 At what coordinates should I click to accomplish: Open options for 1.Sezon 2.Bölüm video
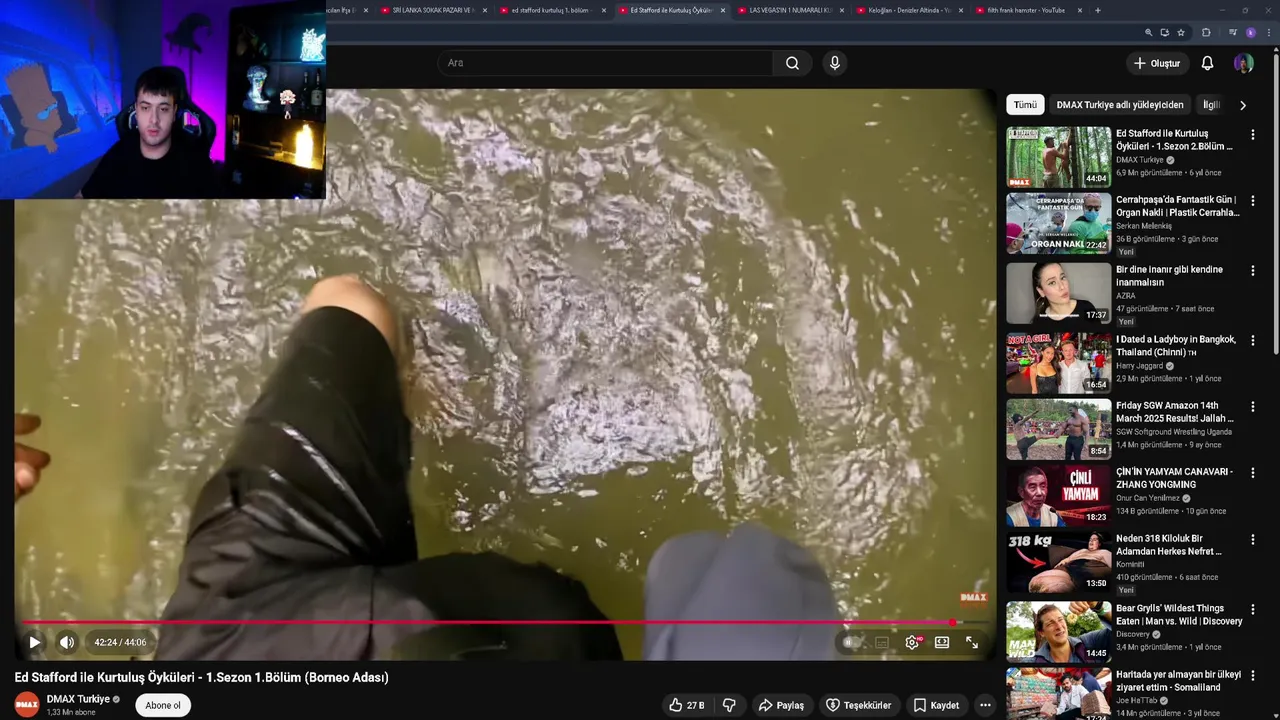pos(1252,134)
